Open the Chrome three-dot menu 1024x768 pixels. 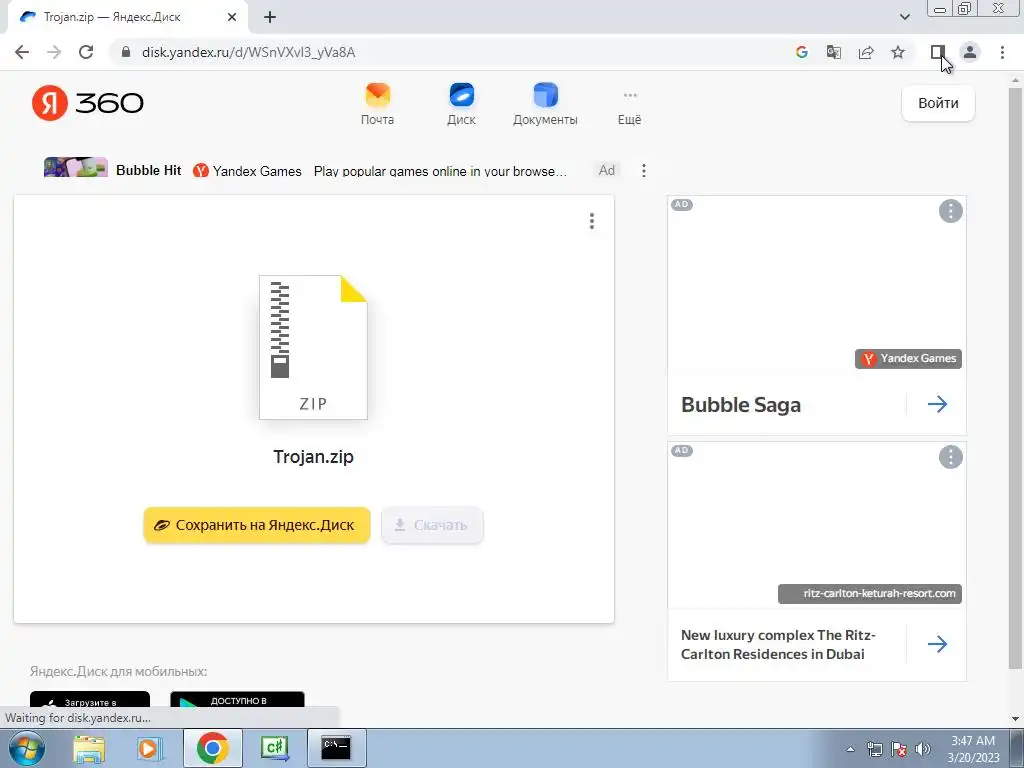[1002, 52]
